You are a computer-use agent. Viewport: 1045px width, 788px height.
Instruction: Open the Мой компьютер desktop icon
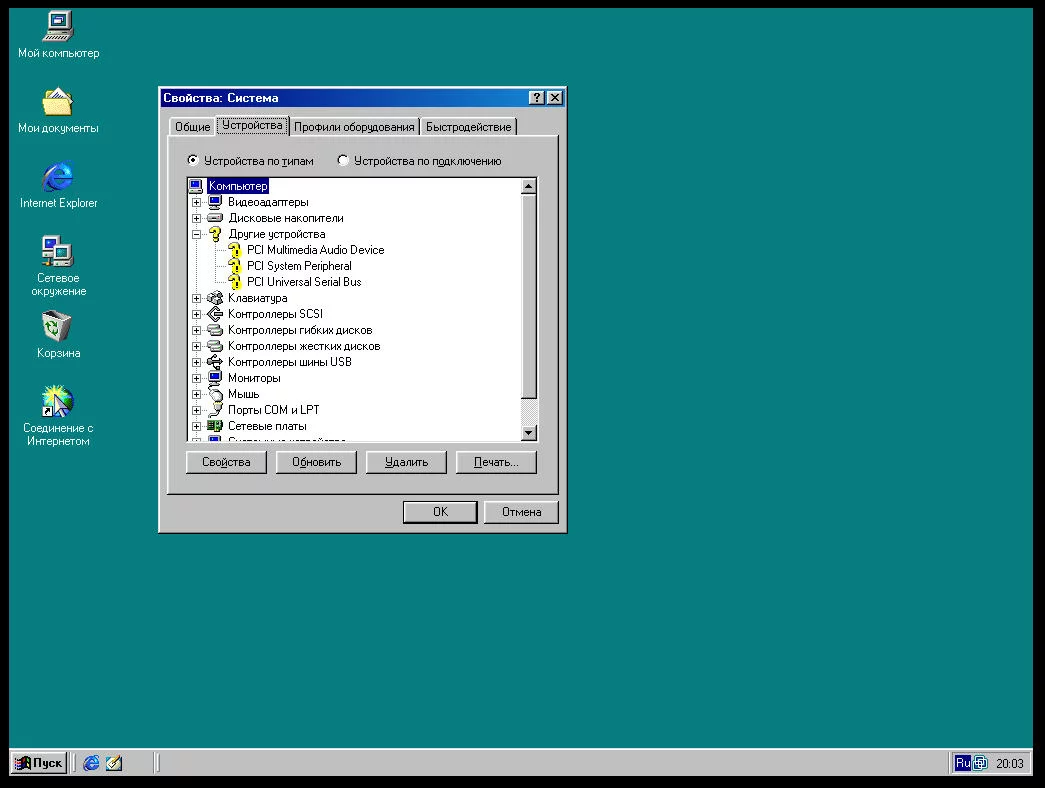point(58,27)
